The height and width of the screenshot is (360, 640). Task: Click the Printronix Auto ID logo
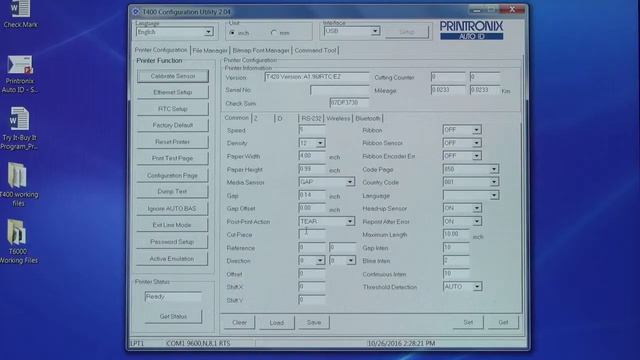(471, 30)
